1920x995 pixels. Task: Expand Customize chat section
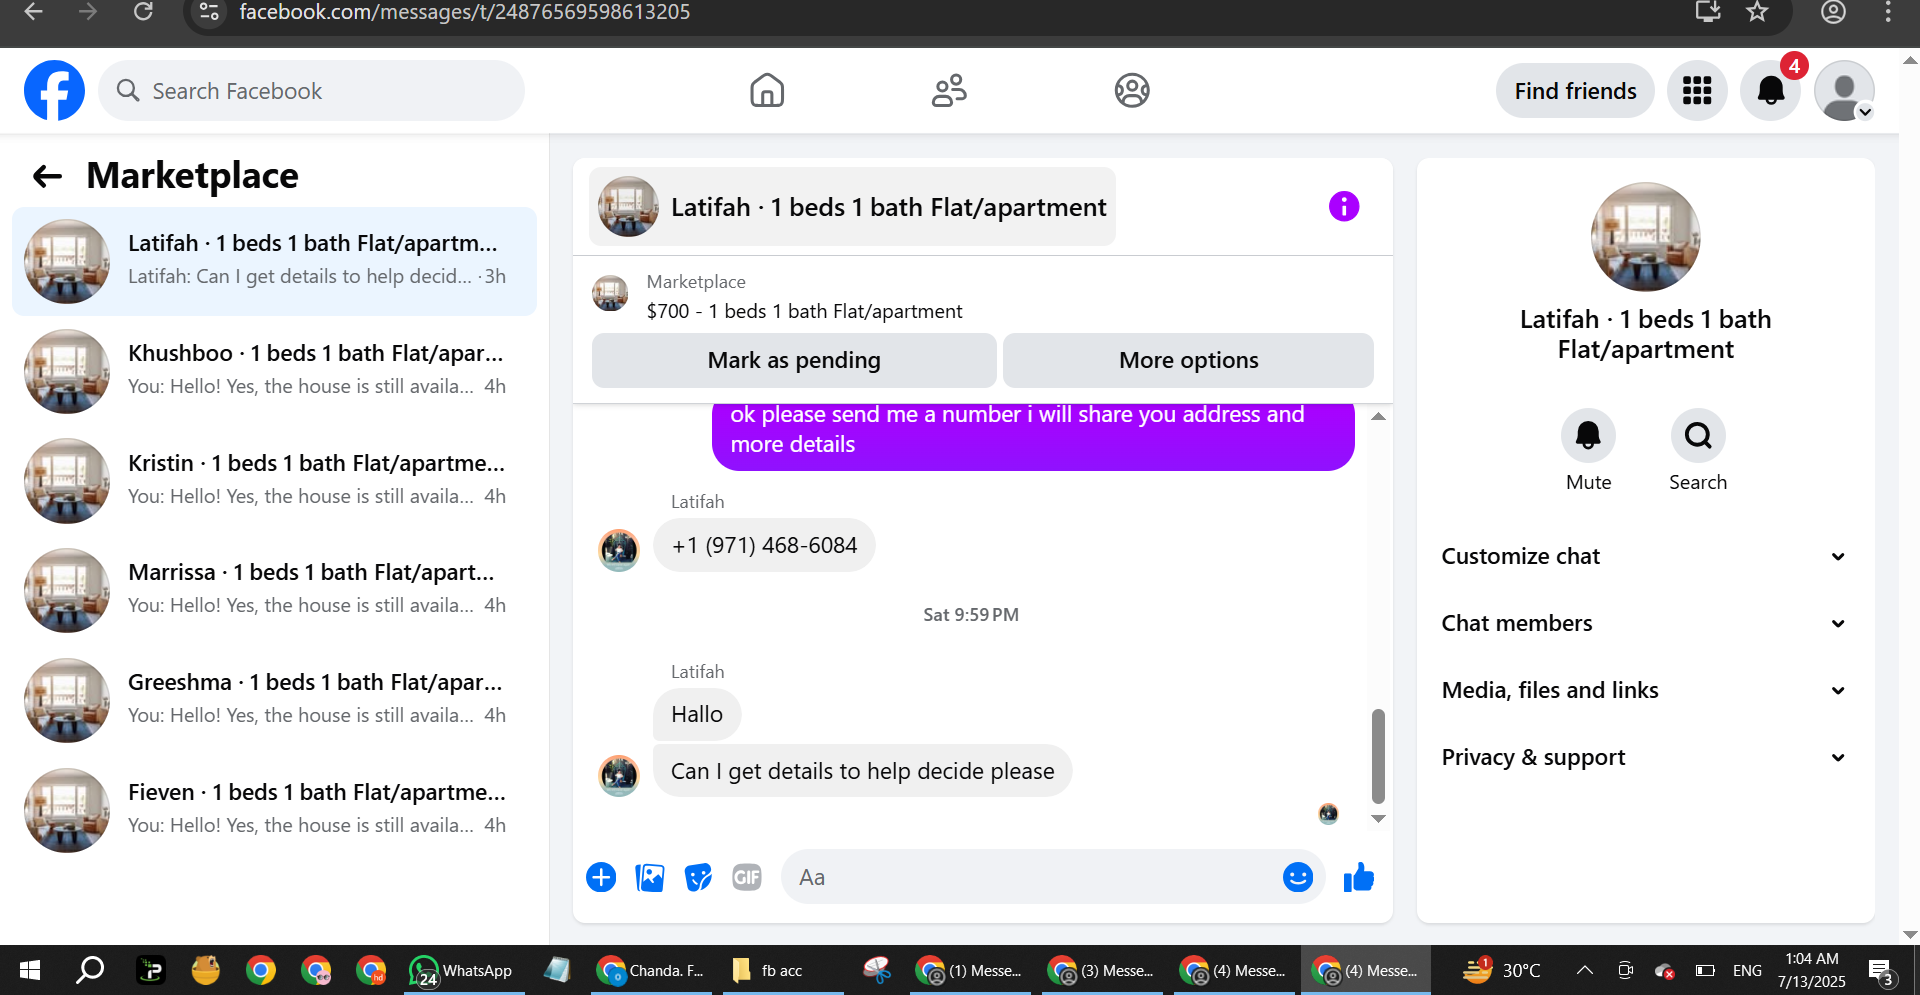pos(1645,557)
